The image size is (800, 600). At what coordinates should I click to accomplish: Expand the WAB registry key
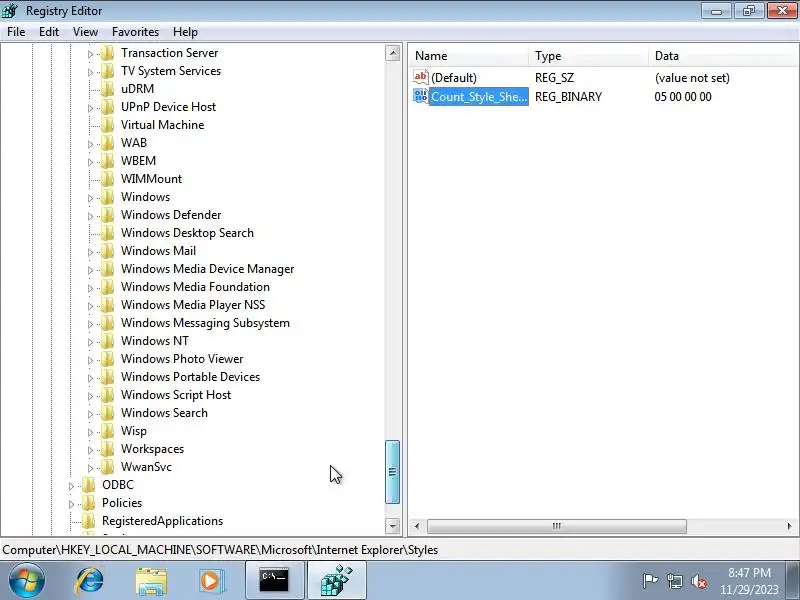[90, 144]
